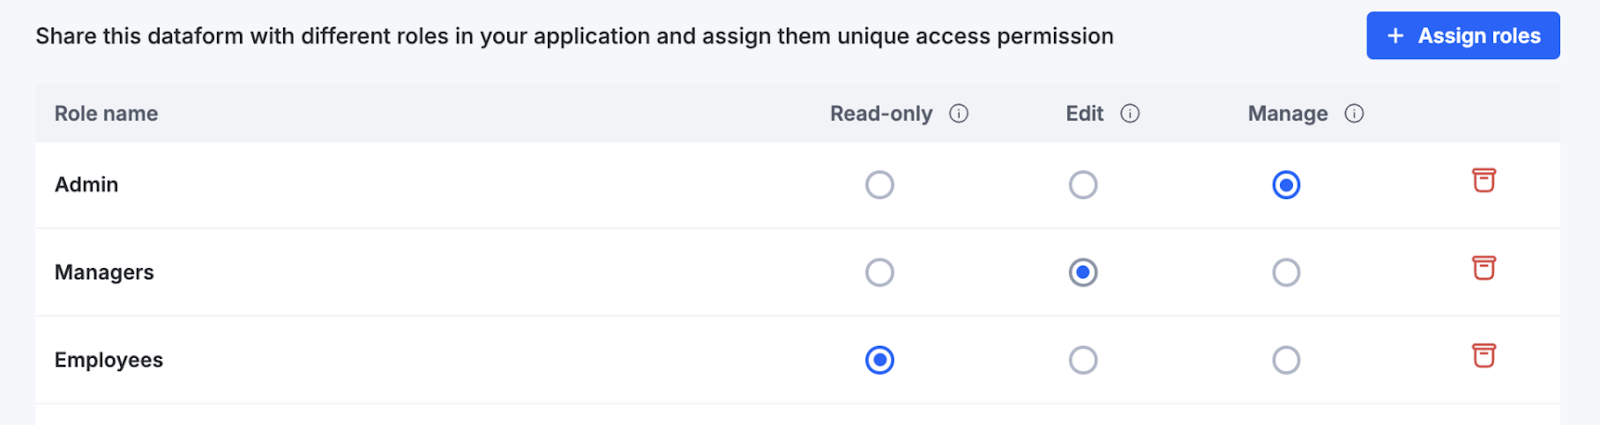This screenshot has width=1600, height=425.
Task: Set Admin to Read-only access
Action: (880, 185)
